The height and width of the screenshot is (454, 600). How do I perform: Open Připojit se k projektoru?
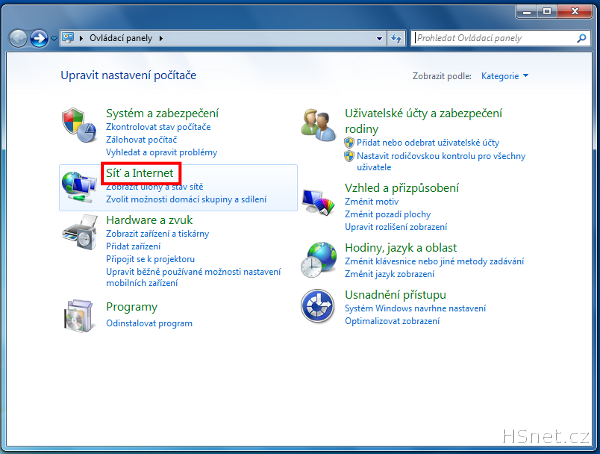(x=150, y=259)
